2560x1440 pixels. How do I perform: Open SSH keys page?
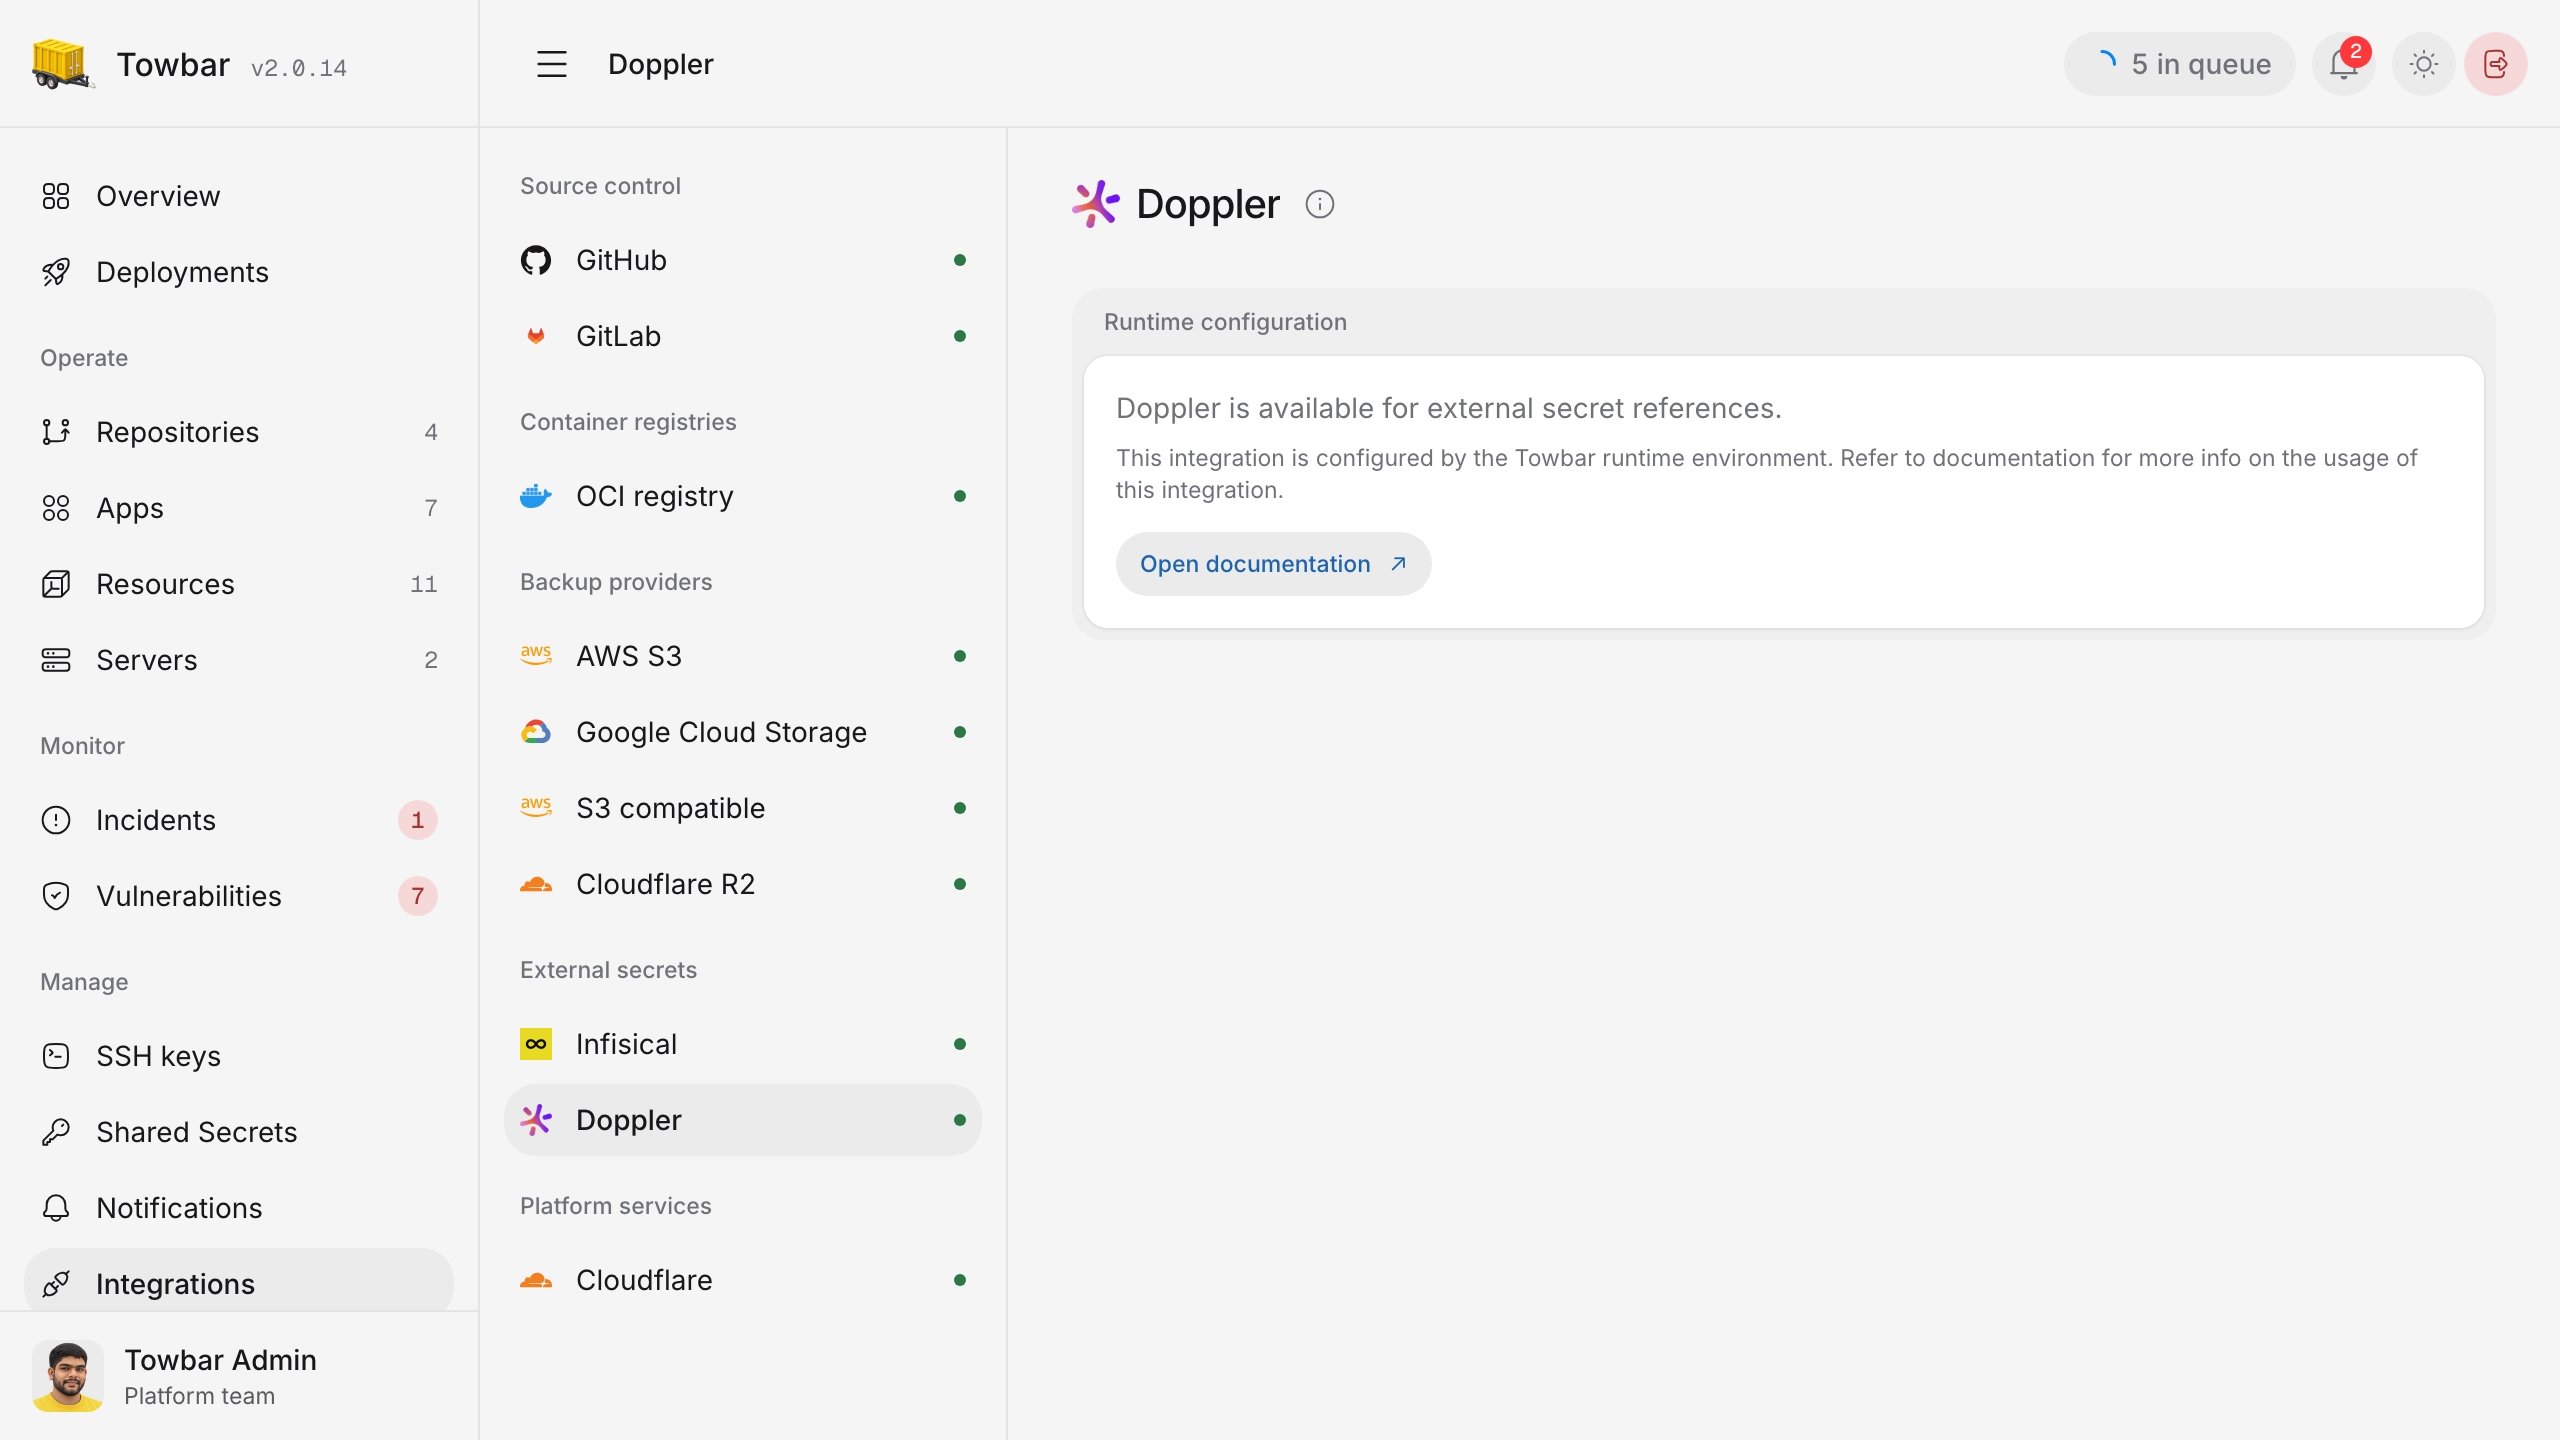pos(238,1056)
